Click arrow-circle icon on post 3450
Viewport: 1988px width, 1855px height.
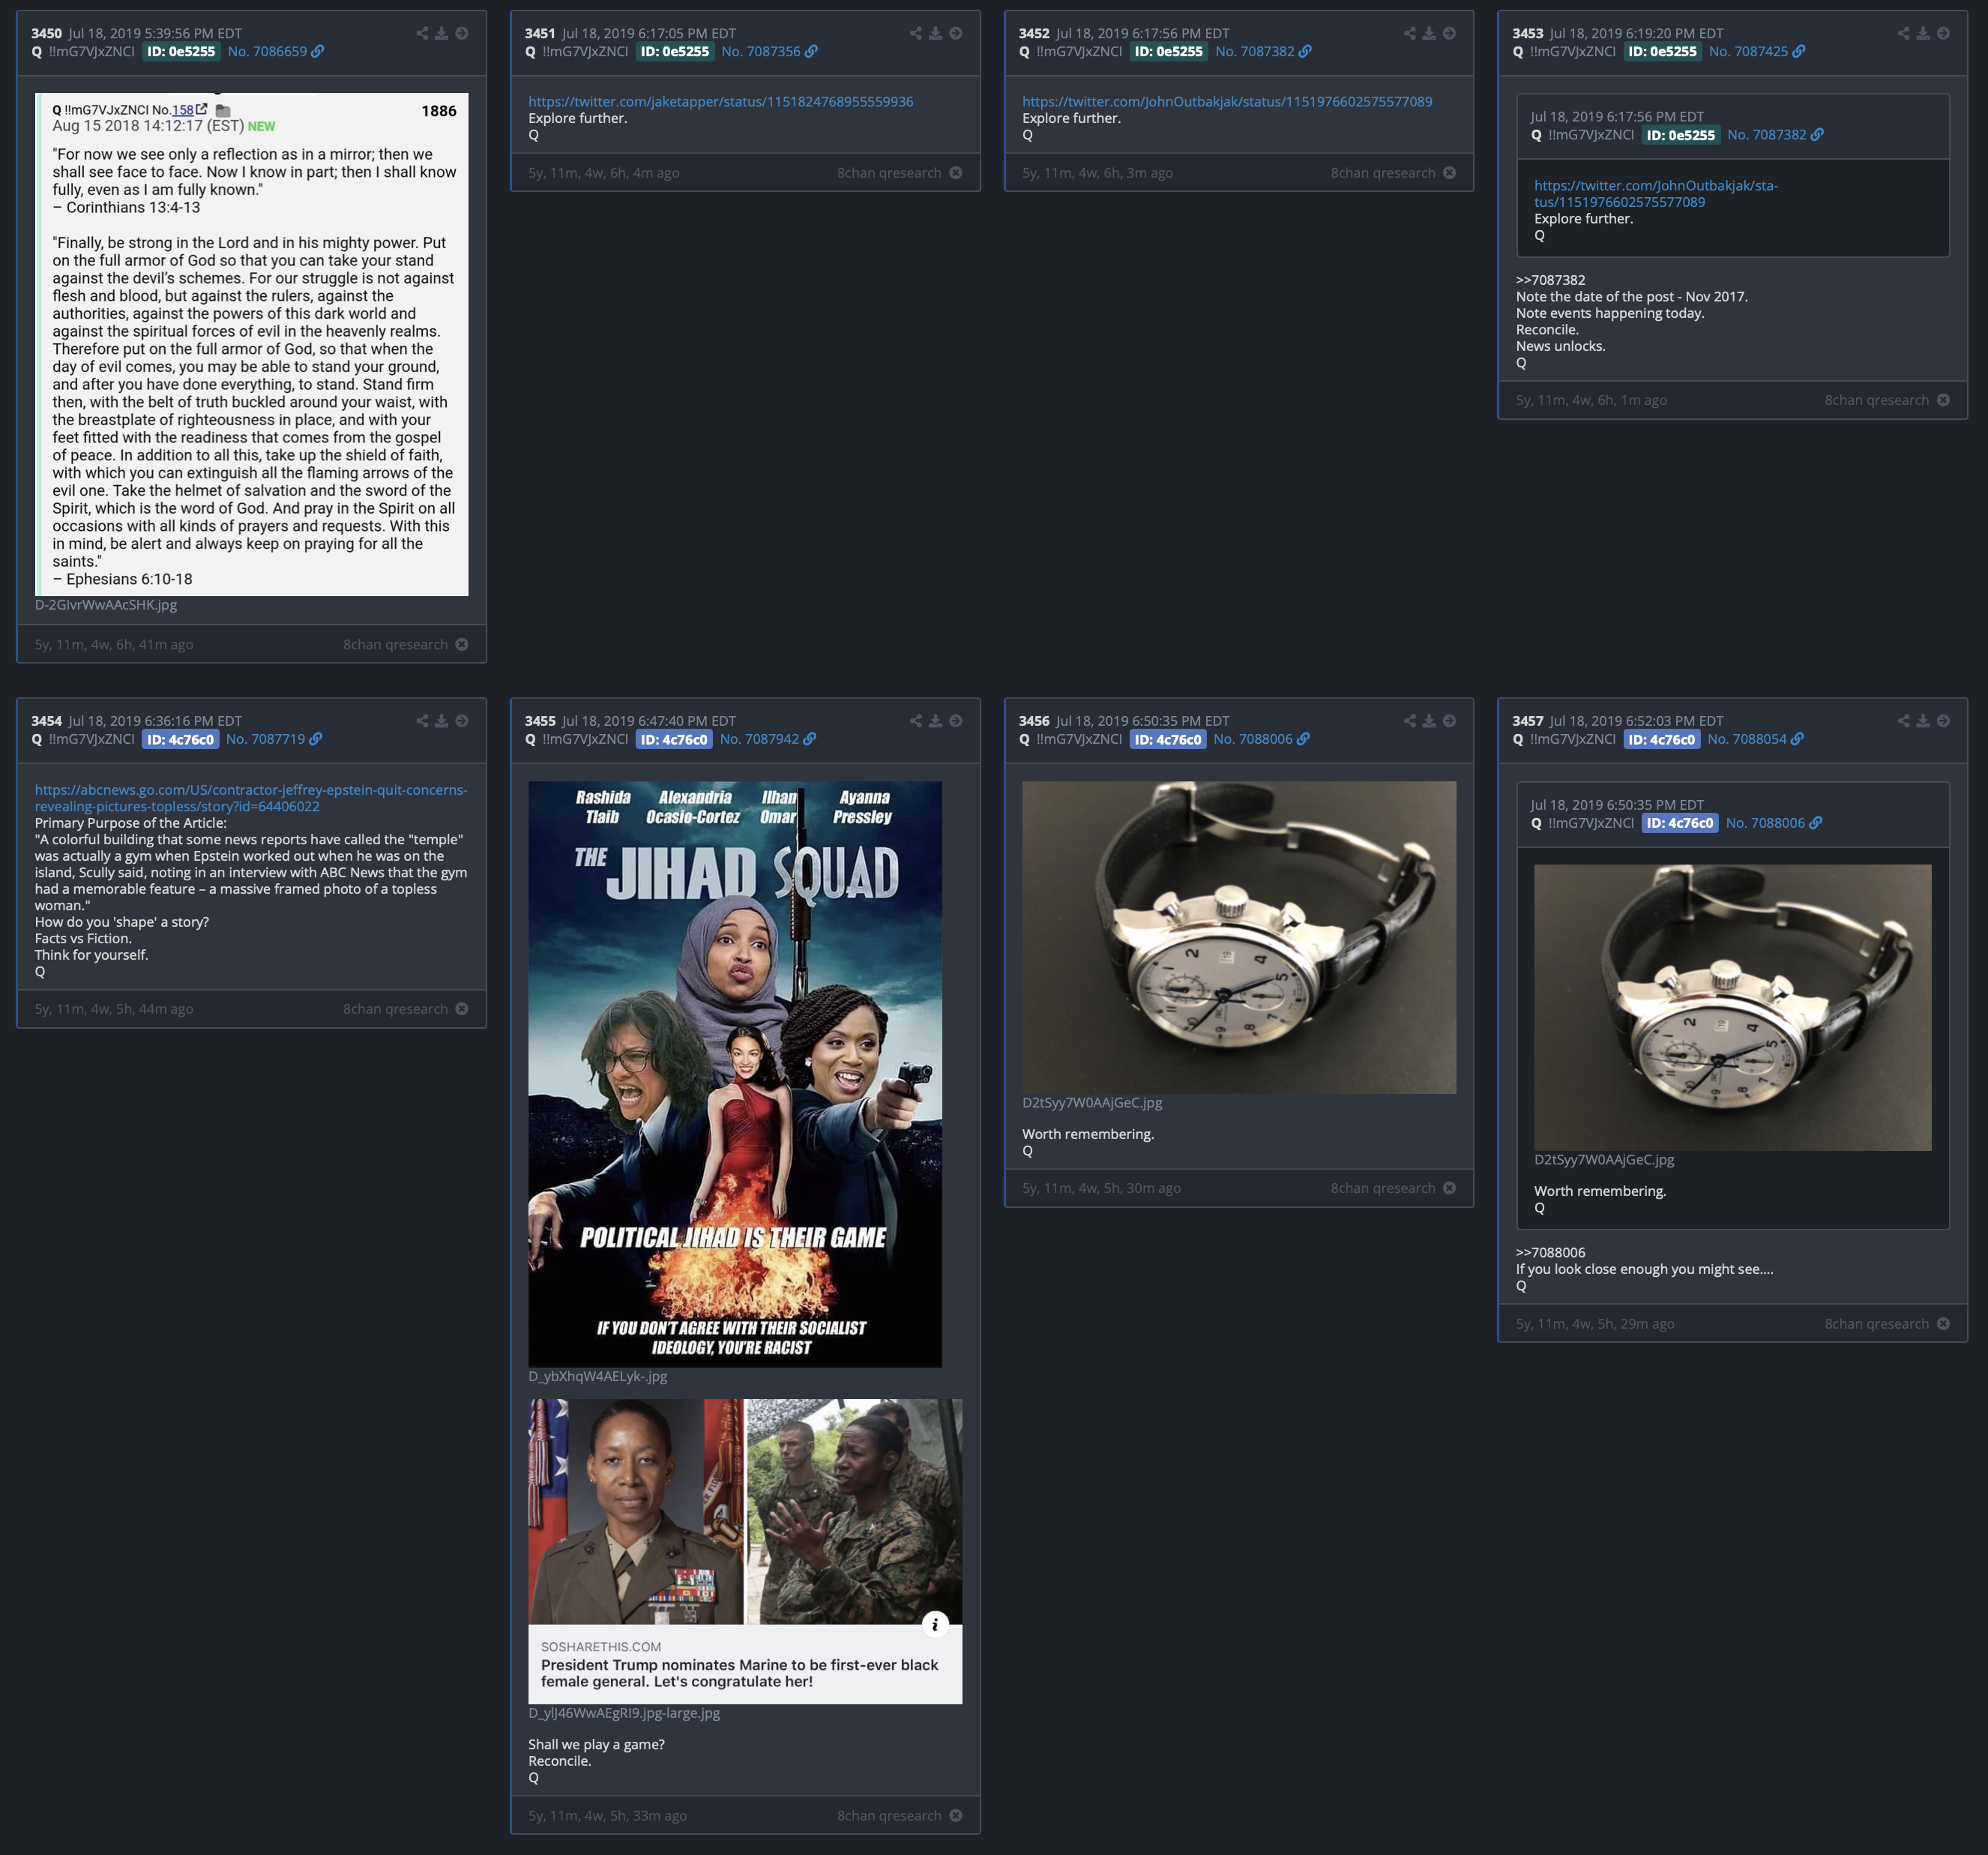462,33
